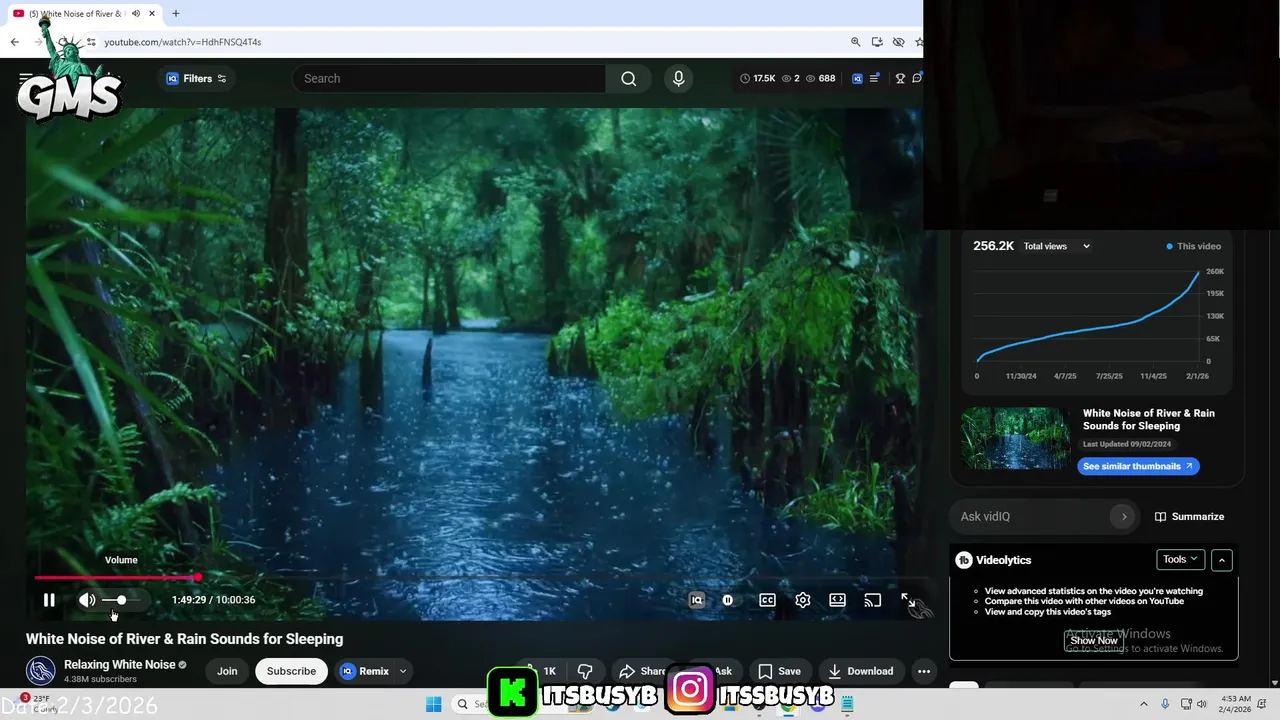This screenshot has height=720, width=1280.
Task: View site information icon in address bar
Action: tap(91, 42)
